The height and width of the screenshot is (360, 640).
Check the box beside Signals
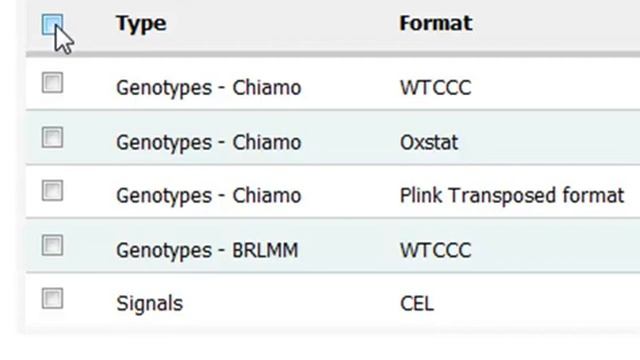click(x=52, y=298)
